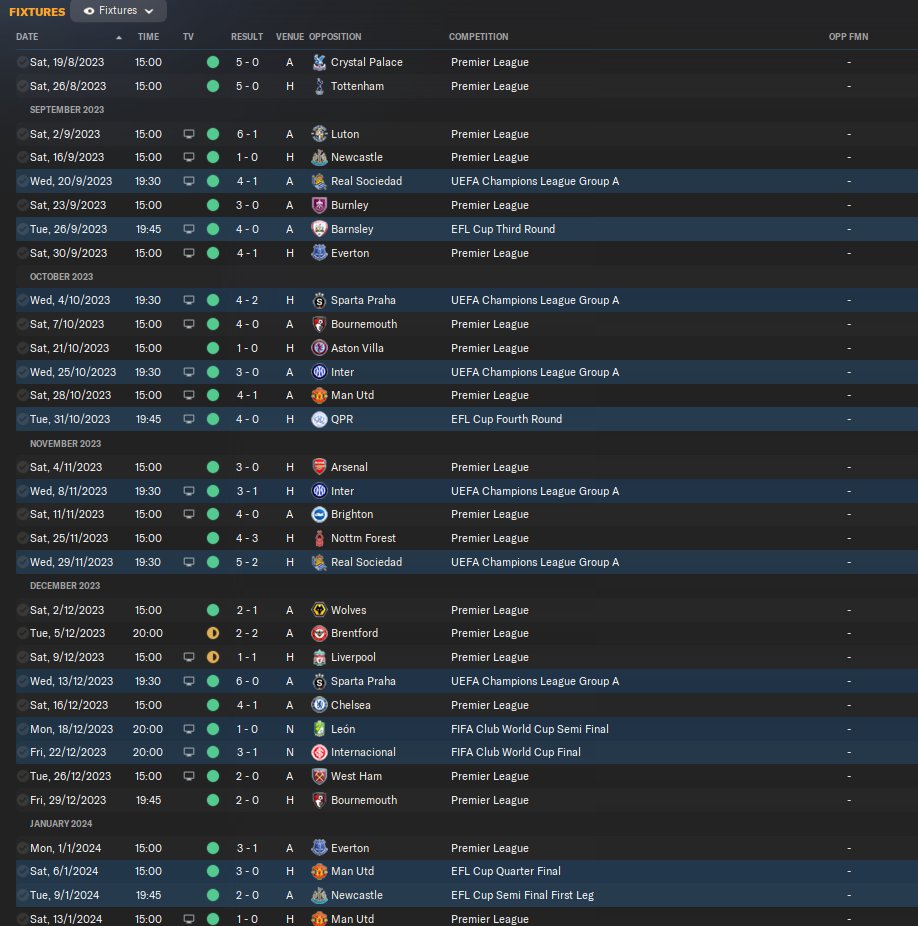Open Man Utd opposition link on 28/10/2023

point(352,395)
